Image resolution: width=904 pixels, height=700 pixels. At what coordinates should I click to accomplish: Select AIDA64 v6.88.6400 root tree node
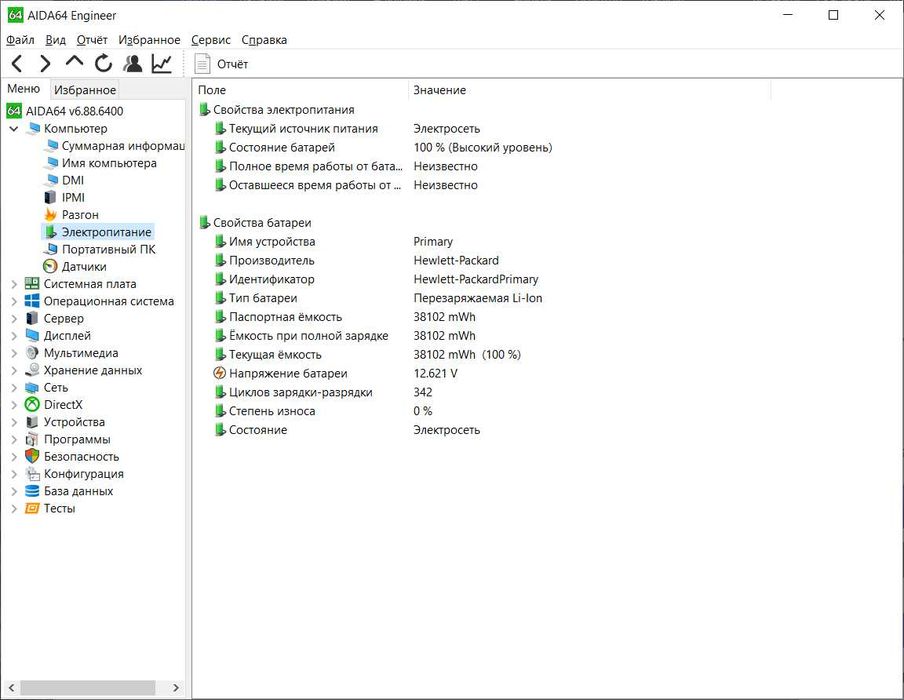click(74, 111)
